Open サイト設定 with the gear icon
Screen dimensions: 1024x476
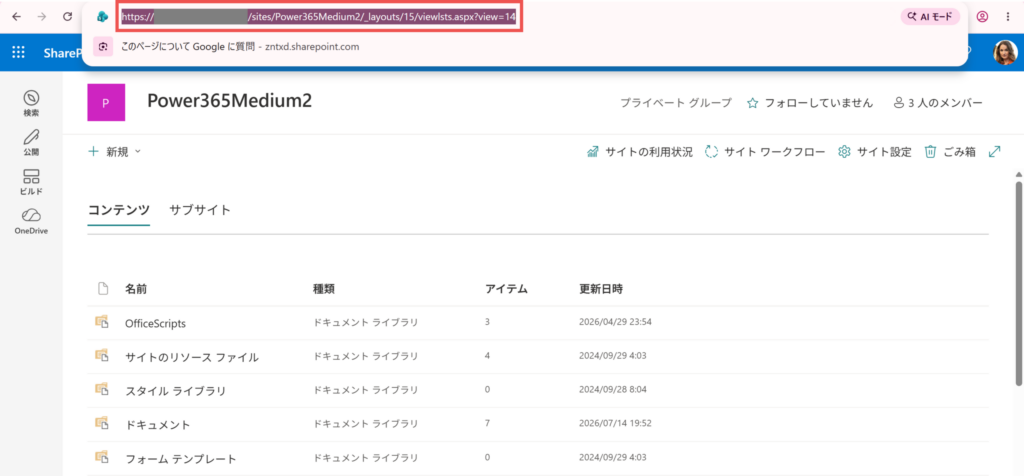click(874, 152)
